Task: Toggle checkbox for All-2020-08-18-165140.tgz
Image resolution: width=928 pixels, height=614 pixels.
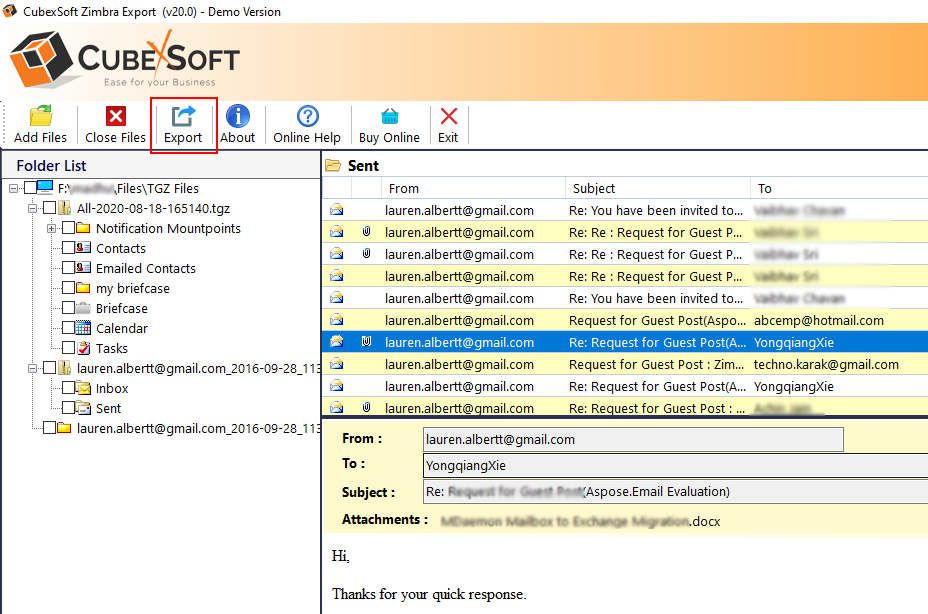Action: coord(49,208)
